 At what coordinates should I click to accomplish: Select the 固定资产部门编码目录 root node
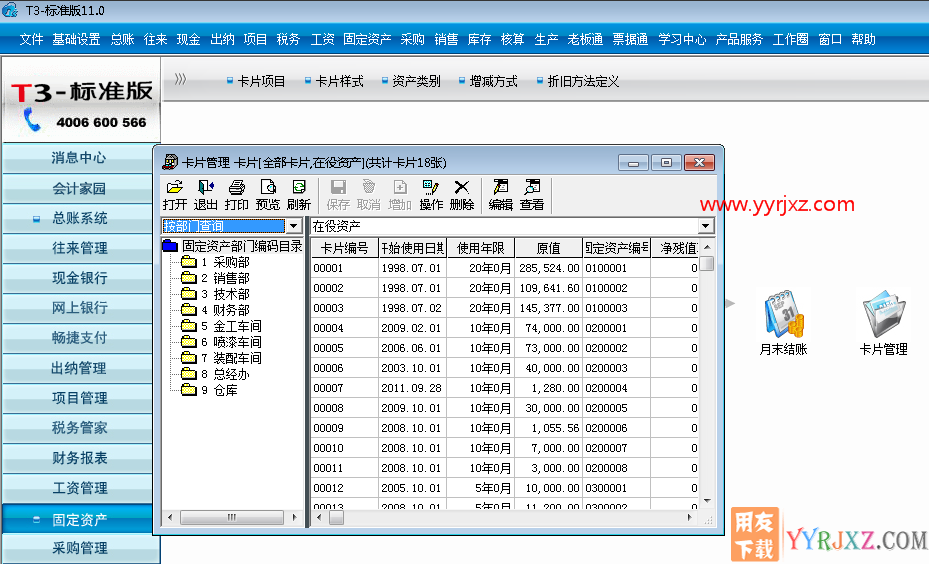(233, 246)
